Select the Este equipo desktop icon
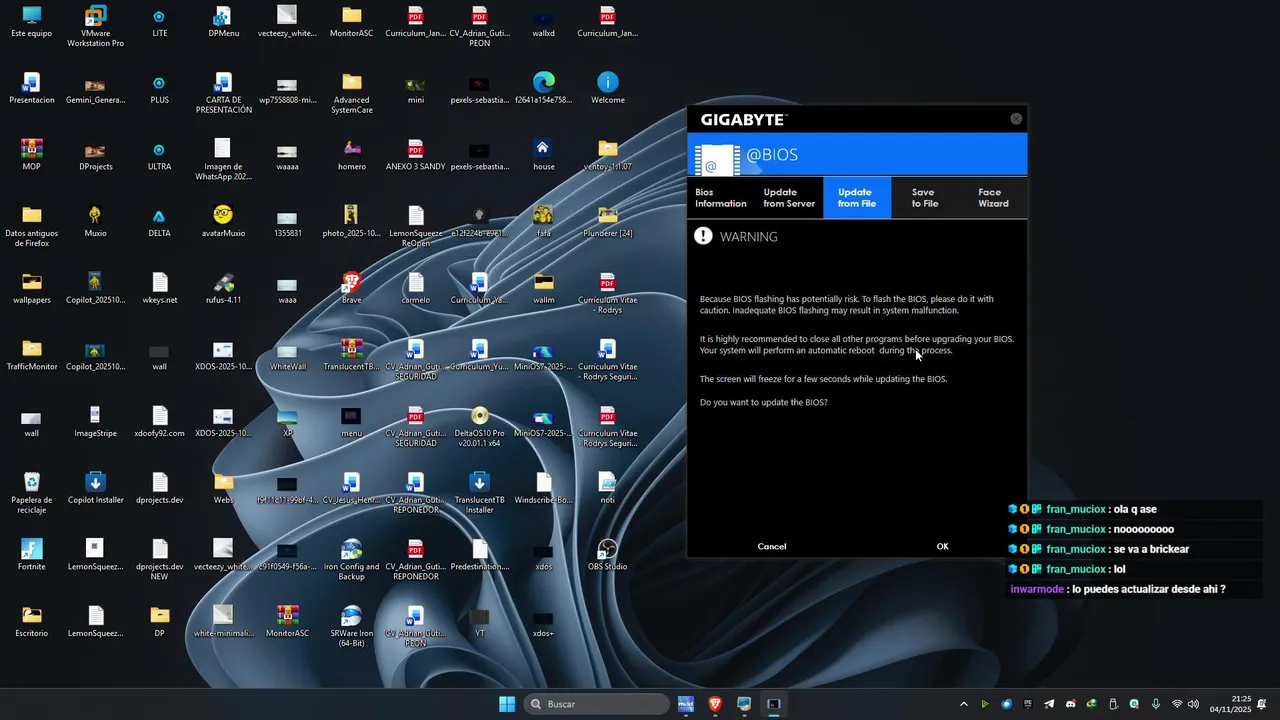 coord(32,22)
